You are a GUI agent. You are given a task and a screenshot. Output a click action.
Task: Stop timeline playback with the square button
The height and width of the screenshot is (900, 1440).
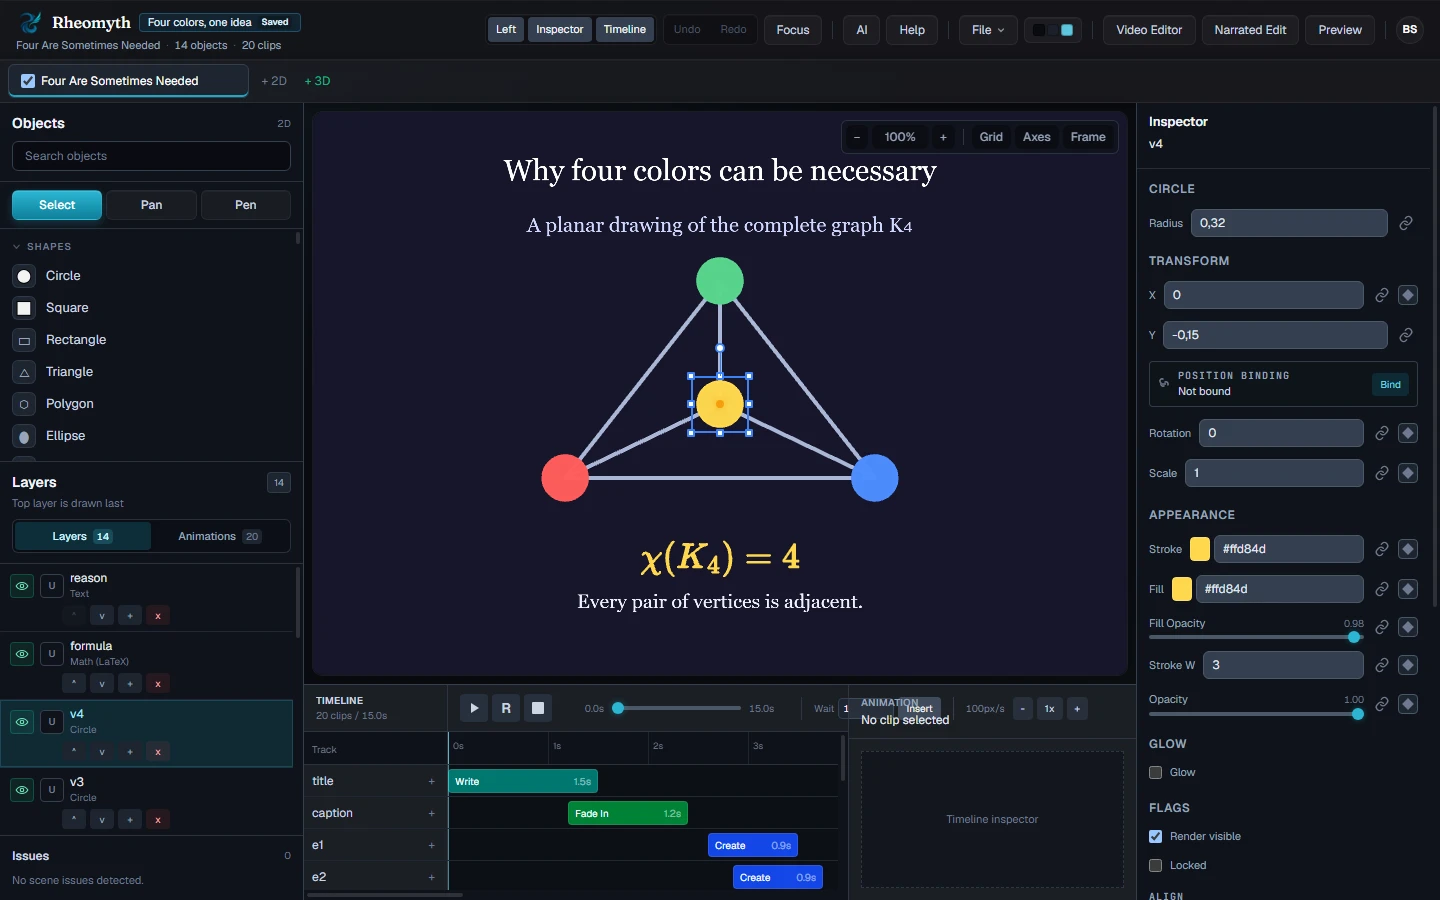538,708
